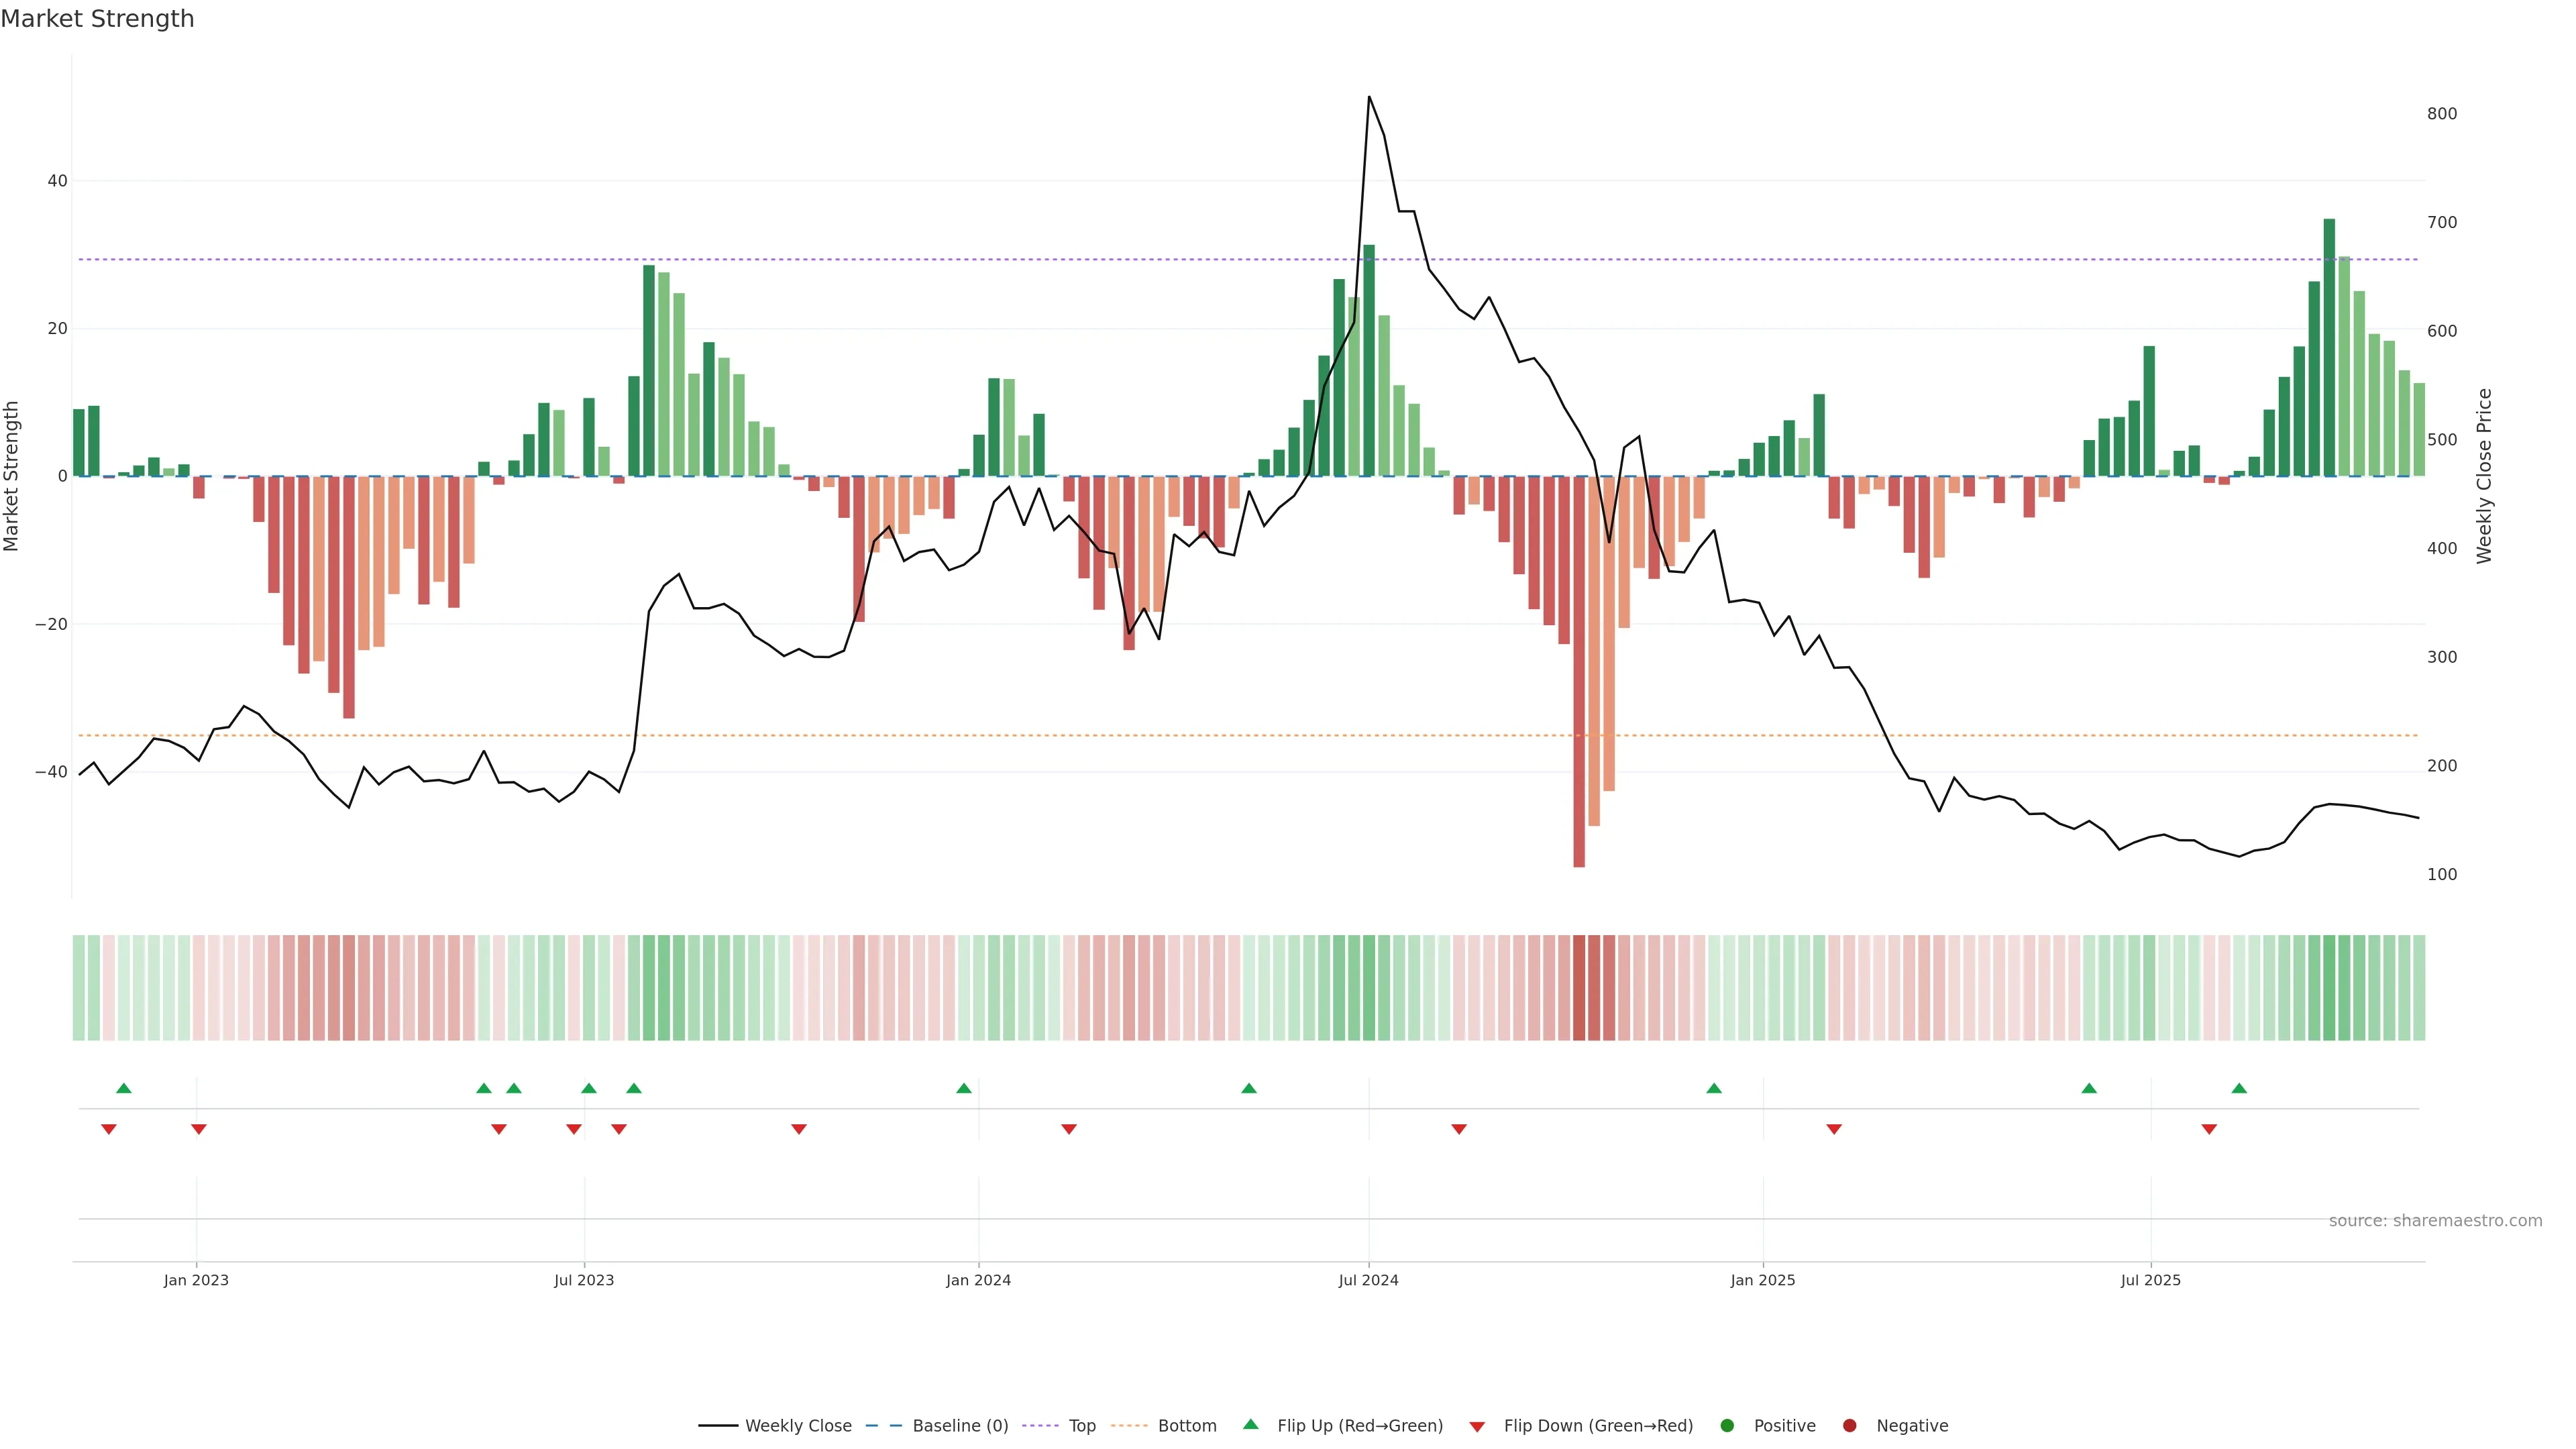Viewport: 2576px width, 1449px height.
Task: Click the Jan 2023 axis label
Action: 196,1280
